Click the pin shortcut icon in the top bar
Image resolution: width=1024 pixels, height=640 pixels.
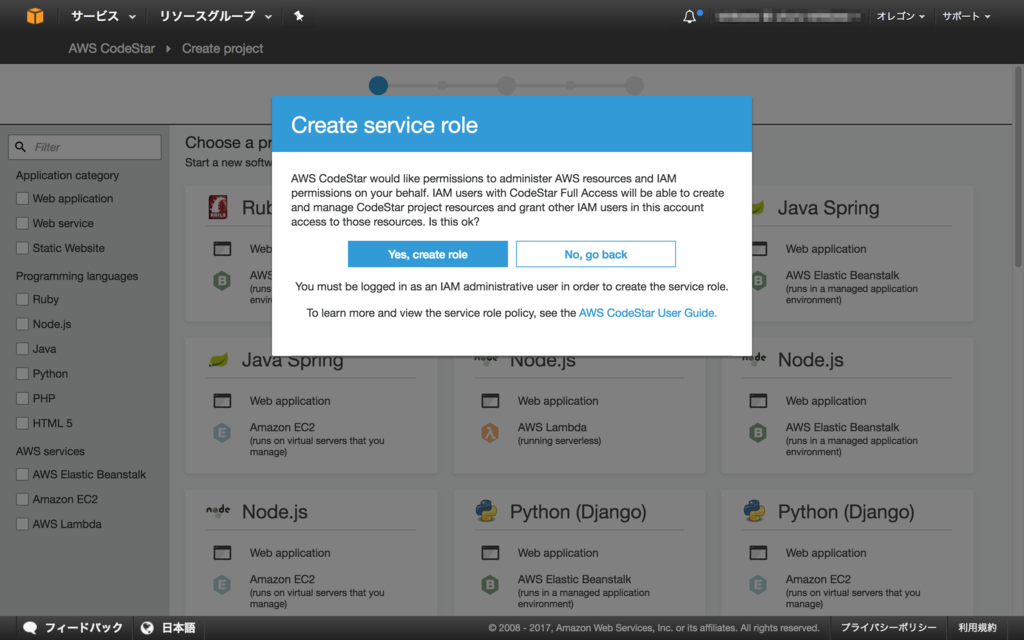(x=298, y=16)
